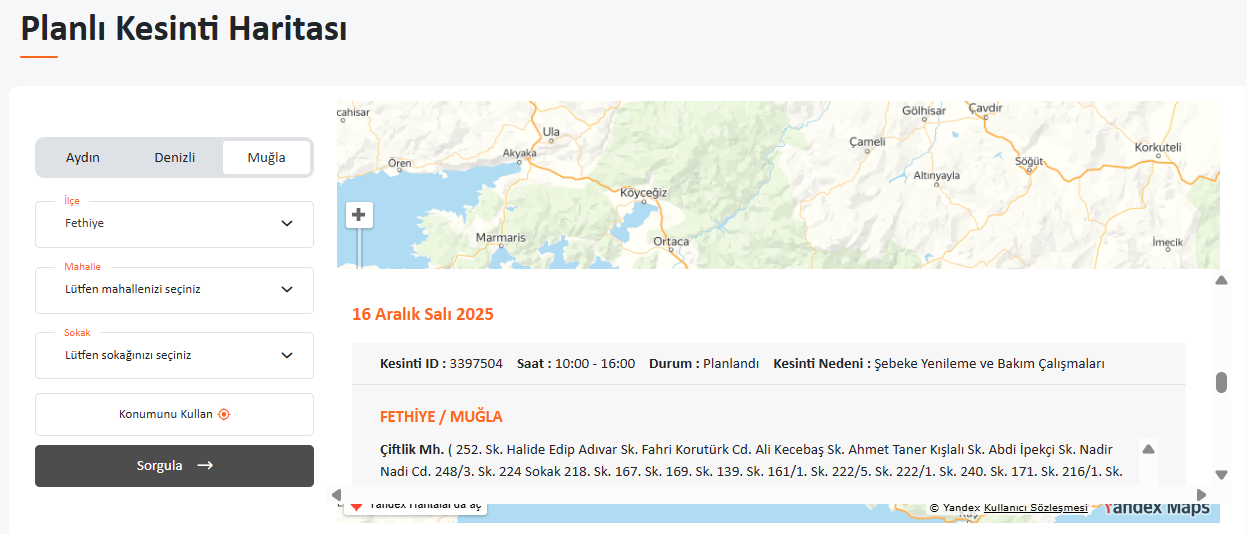Click the horizontal scroll left arrow

click(x=336, y=495)
